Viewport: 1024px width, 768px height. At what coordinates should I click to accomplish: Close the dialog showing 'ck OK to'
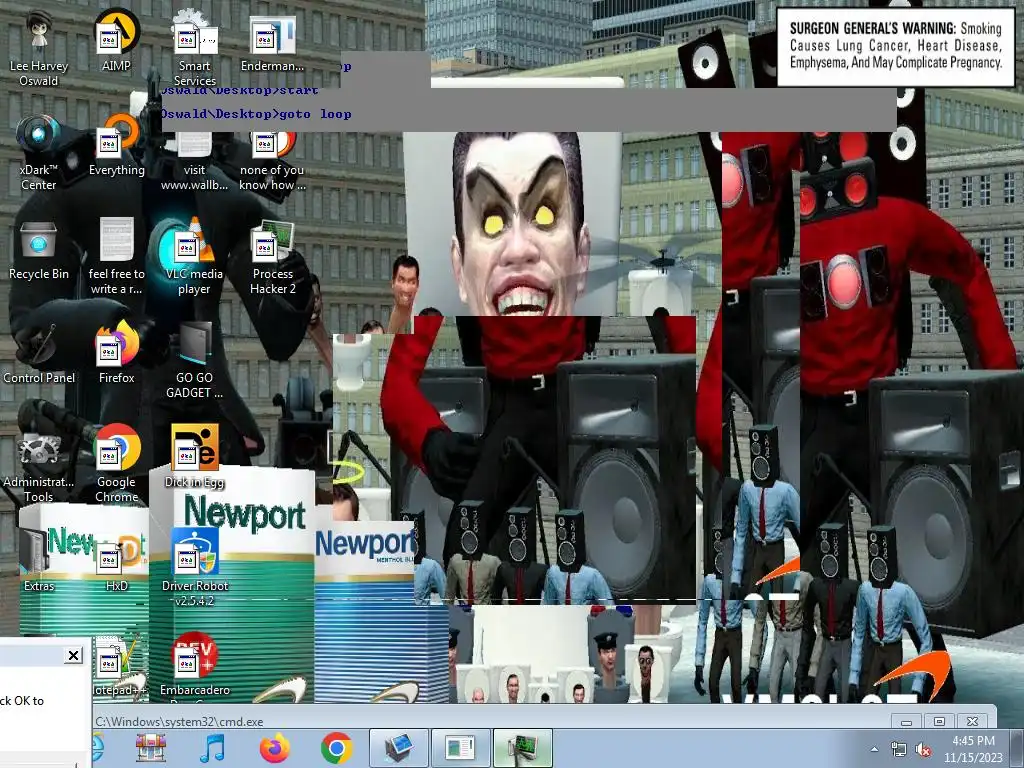click(74, 655)
